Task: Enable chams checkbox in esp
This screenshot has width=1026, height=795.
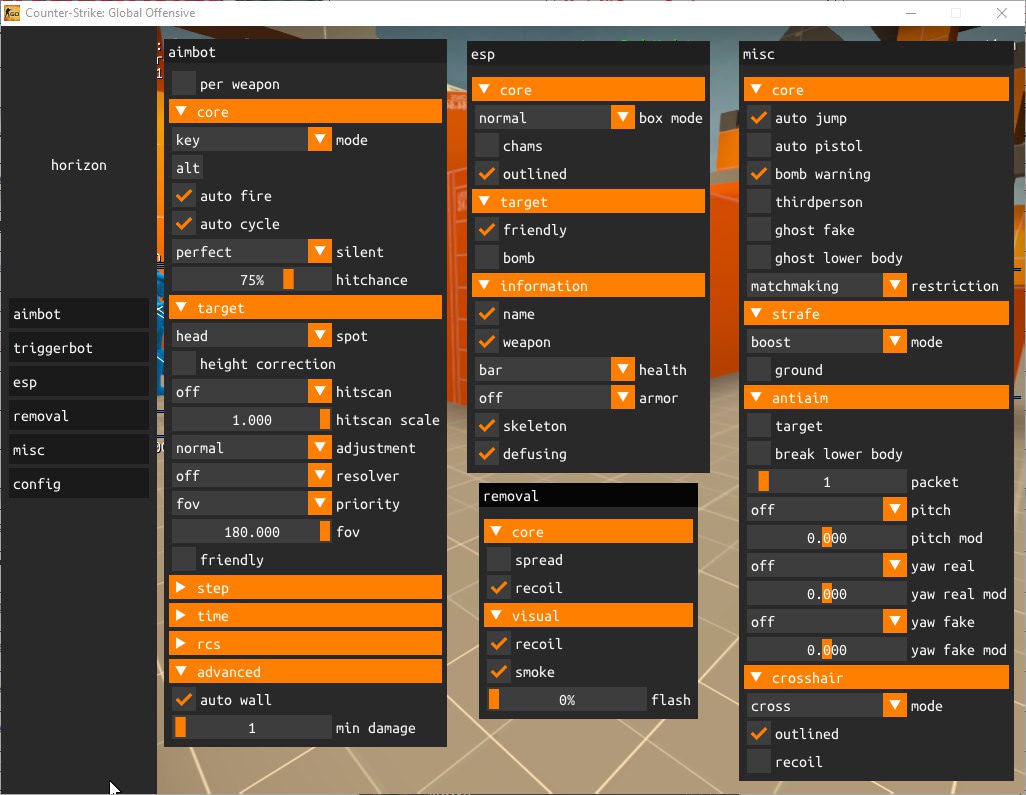Action: point(487,146)
